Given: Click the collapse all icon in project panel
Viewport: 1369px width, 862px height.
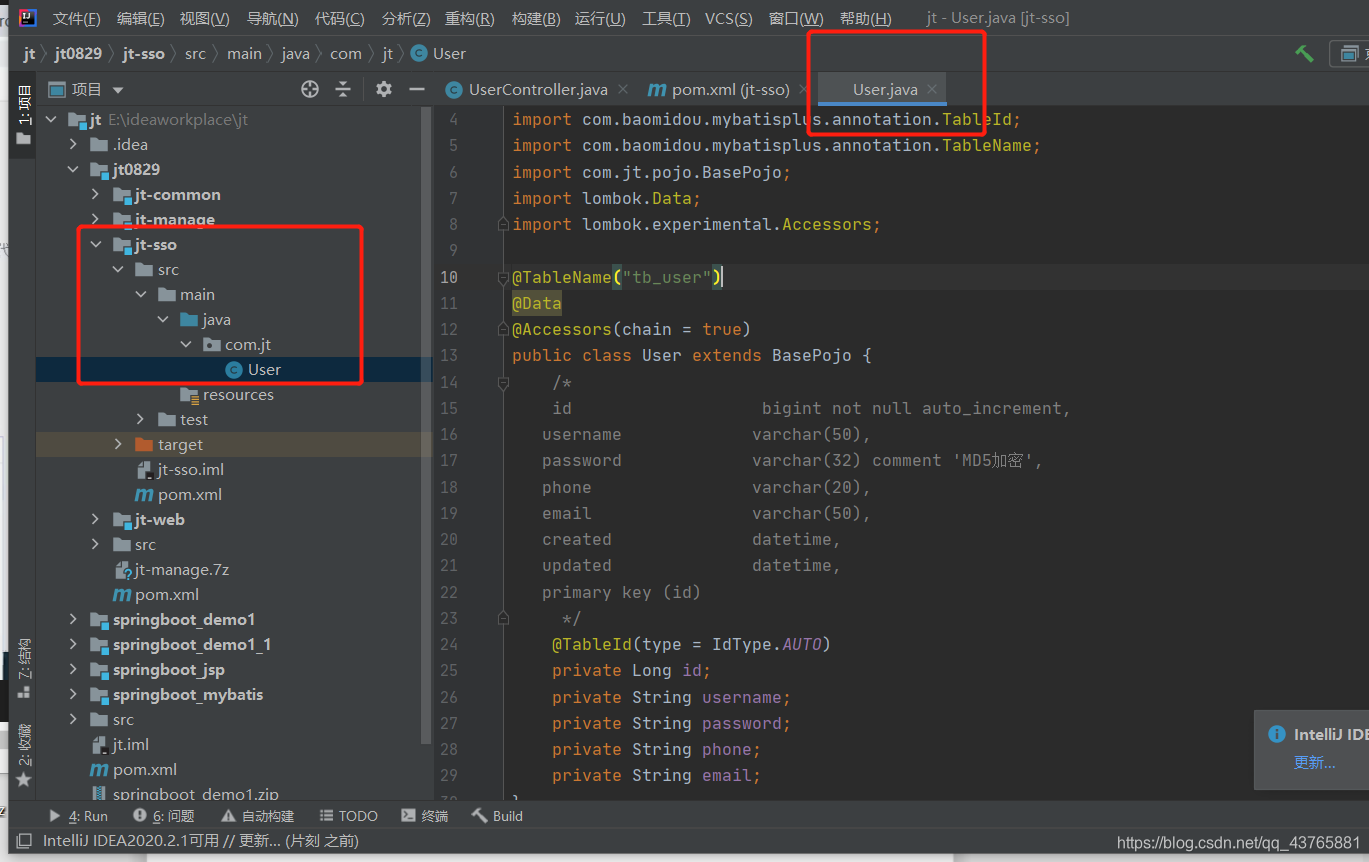Looking at the screenshot, I should click(x=343, y=89).
